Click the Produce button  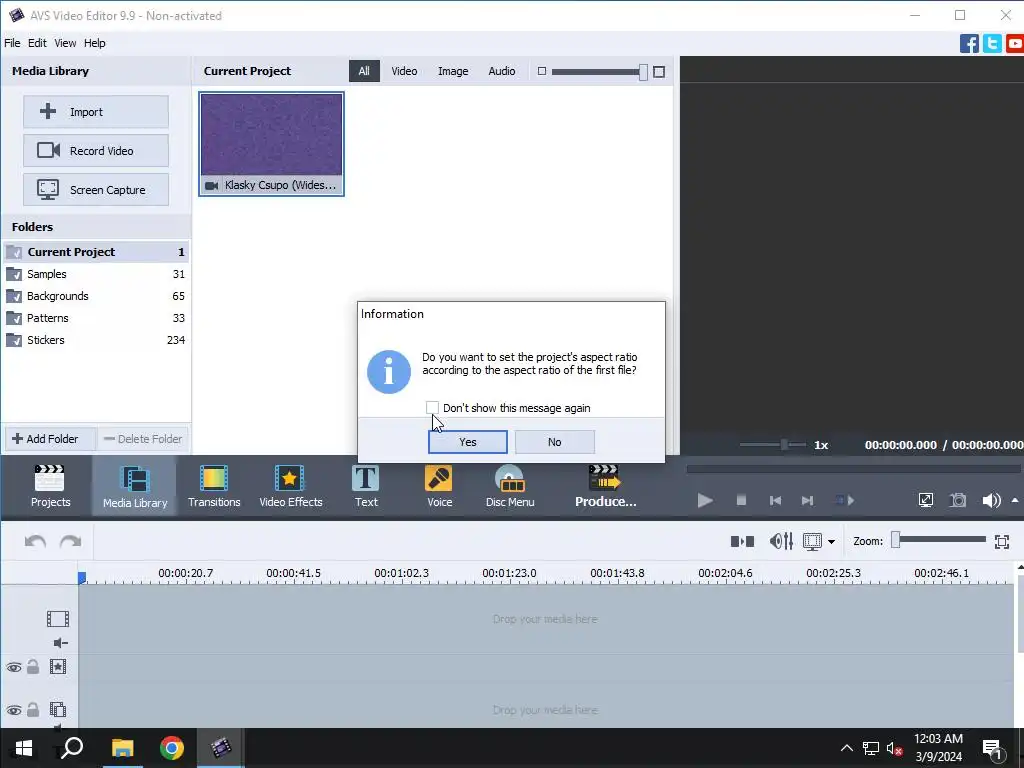605,486
